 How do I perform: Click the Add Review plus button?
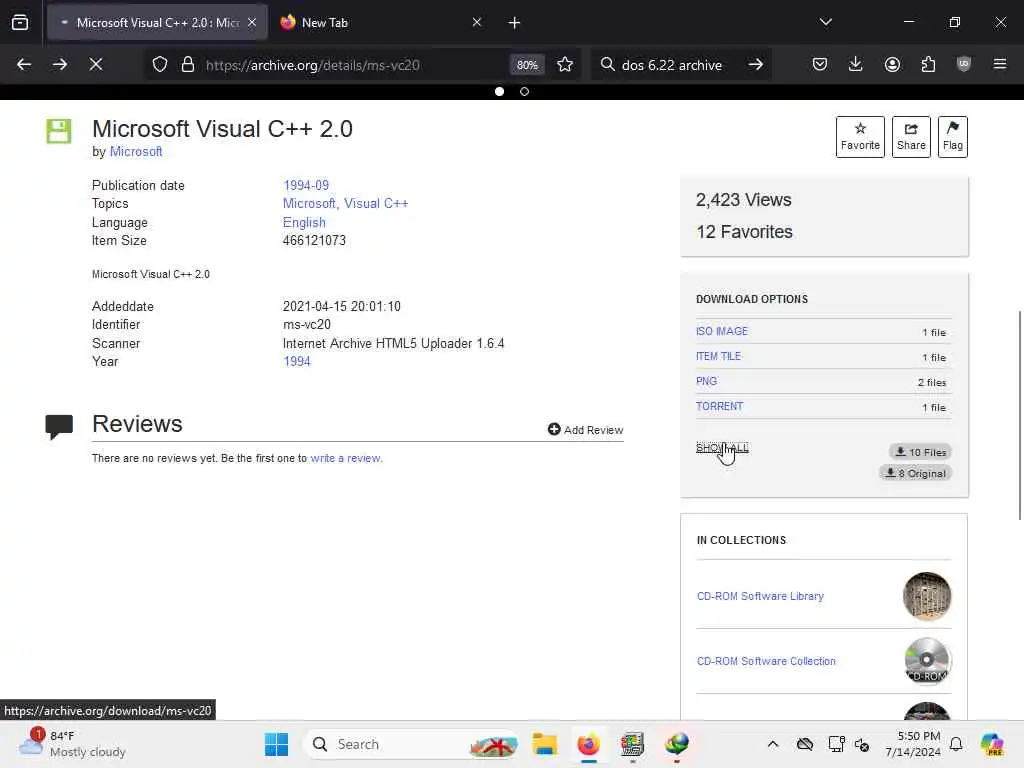585,430
